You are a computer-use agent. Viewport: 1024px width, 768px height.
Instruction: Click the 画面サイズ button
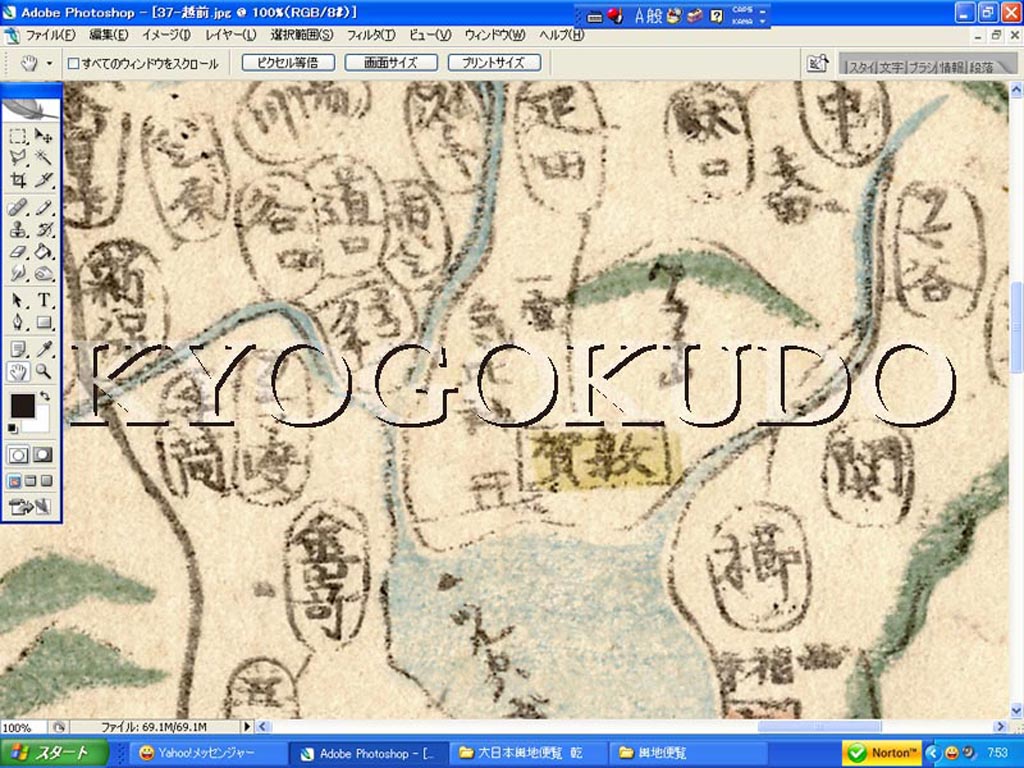(x=391, y=63)
